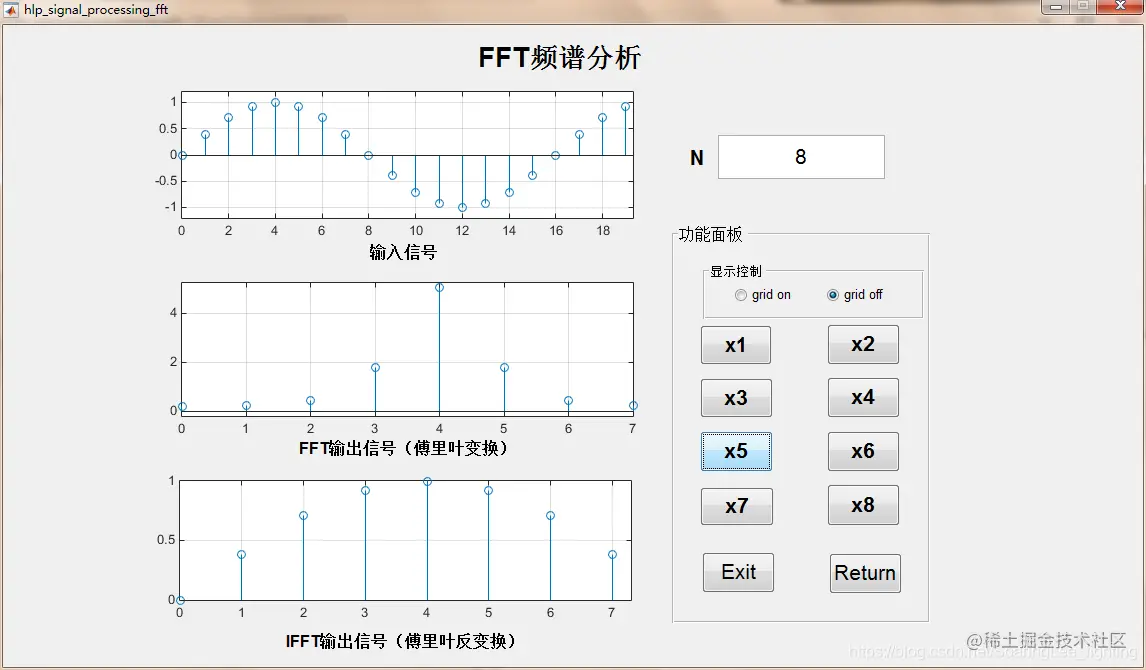Click the Return button
Image resolution: width=1146 pixels, height=670 pixels.
click(x=865, y=573)
